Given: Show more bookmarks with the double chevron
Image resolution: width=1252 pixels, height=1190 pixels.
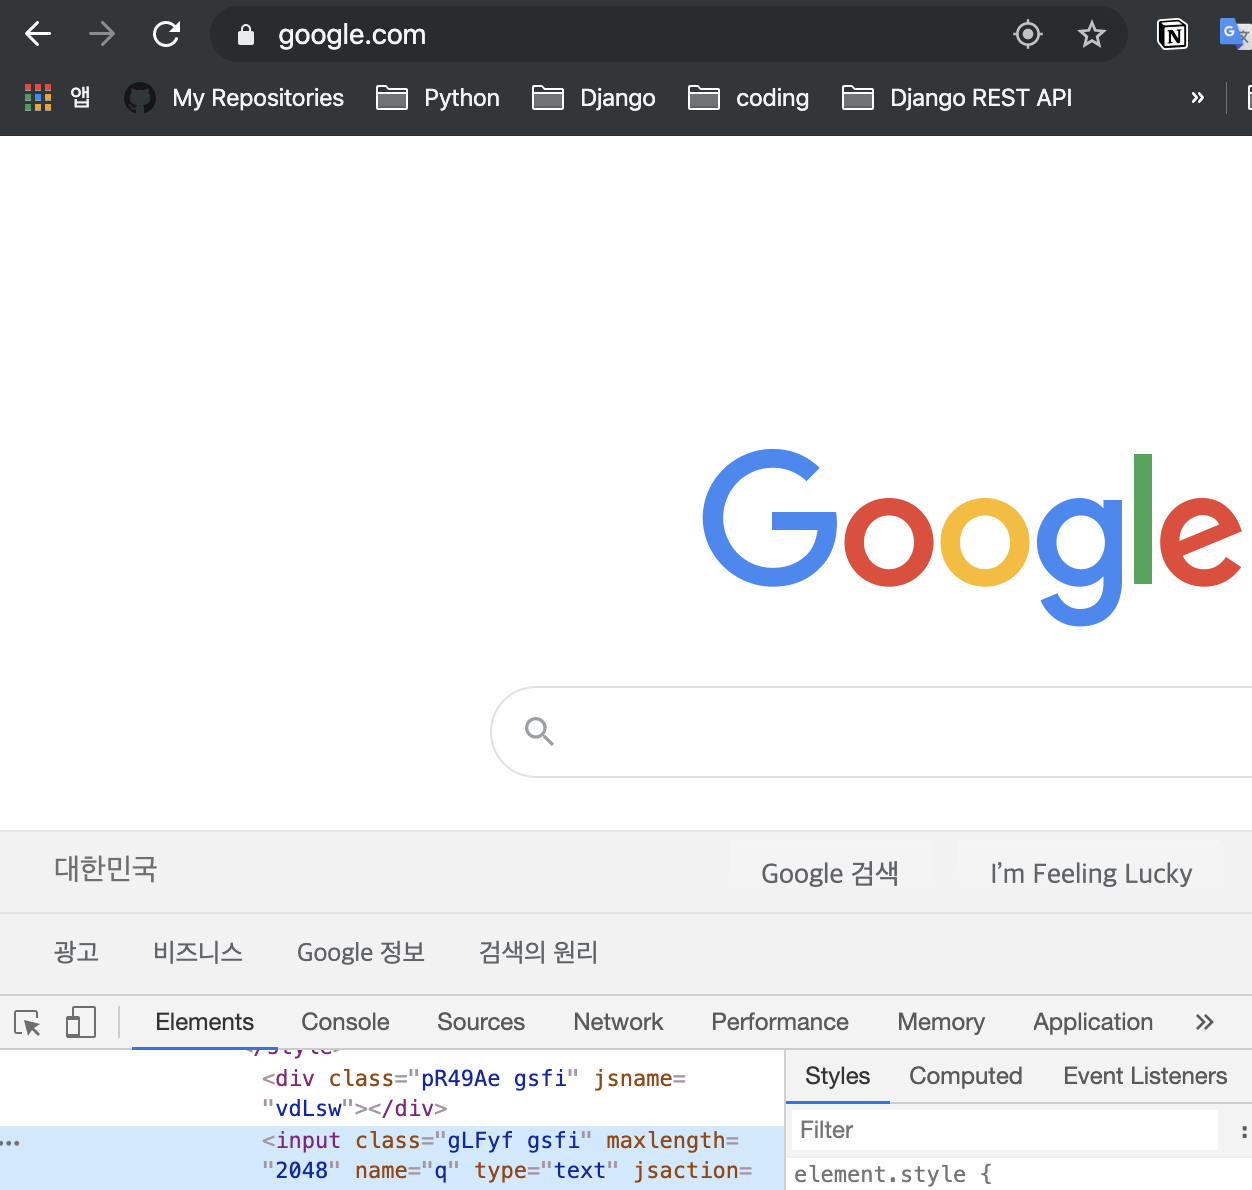Looking at the screenshot, I should coord(1197,97).
